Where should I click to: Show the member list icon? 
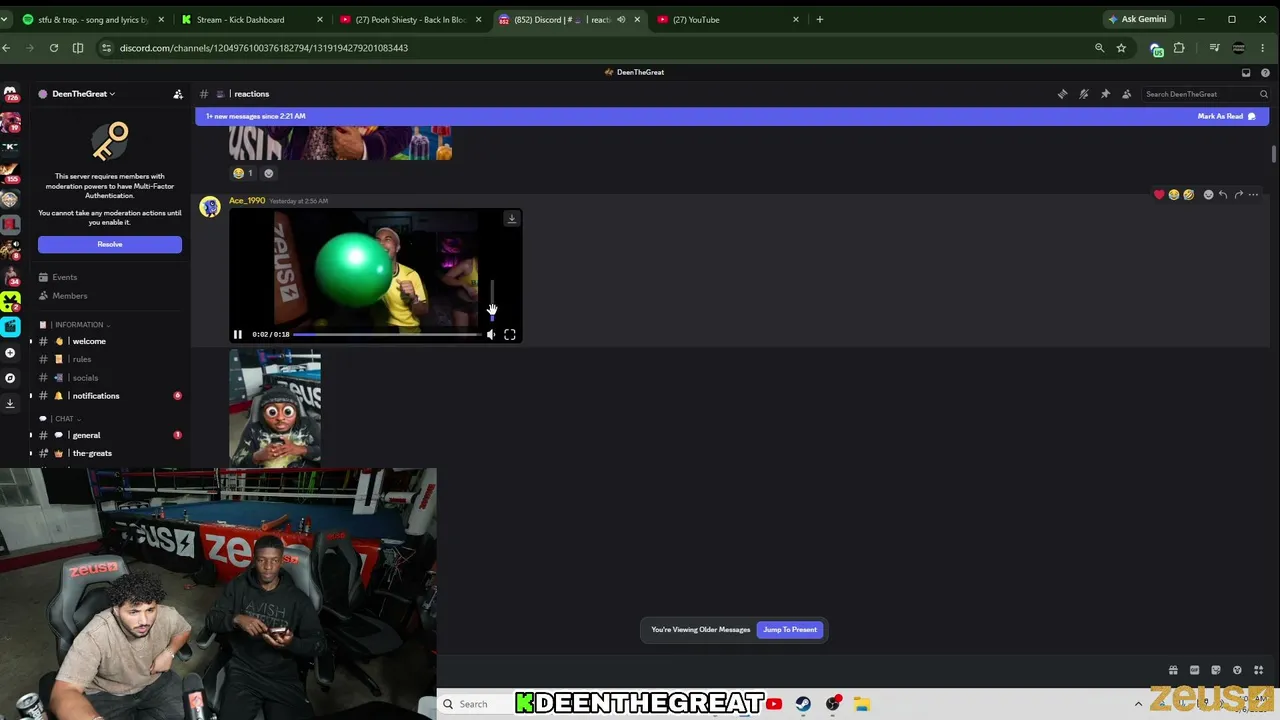click(1127, 94)
